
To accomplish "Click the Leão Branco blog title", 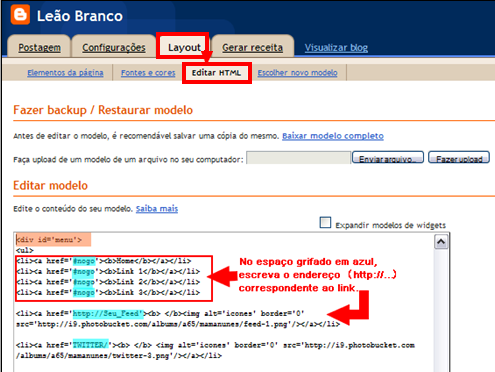I will click(80, 16).
